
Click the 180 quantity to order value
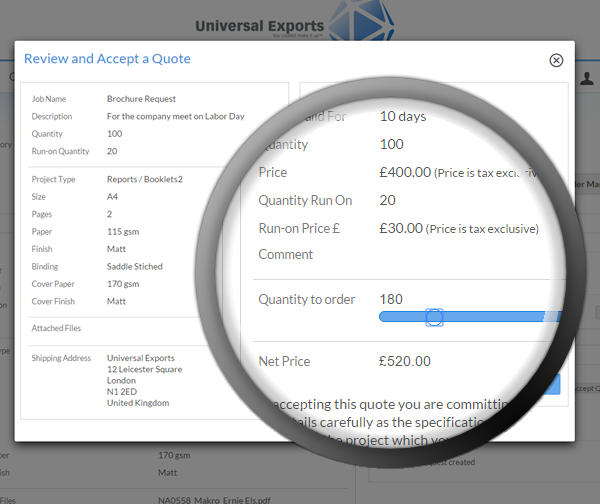391,299
